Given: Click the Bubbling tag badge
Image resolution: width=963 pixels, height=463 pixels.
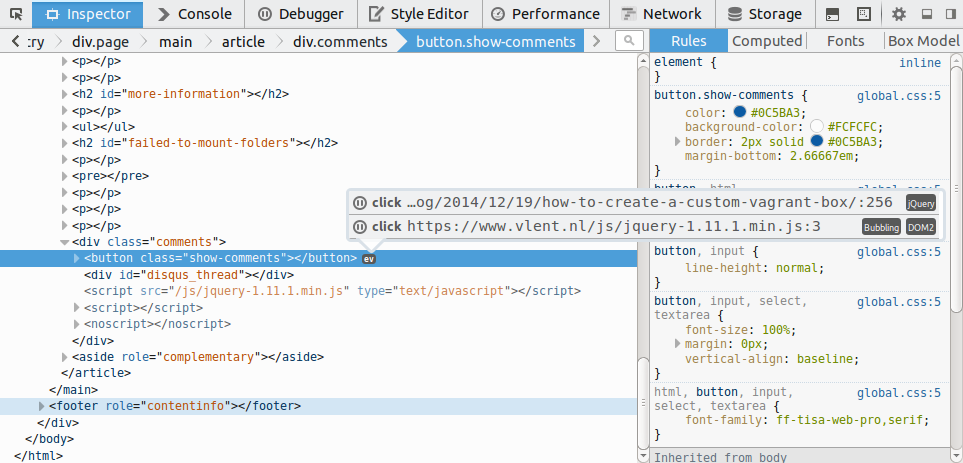Looking at the screenshot, I should click(x=881, y=227).
